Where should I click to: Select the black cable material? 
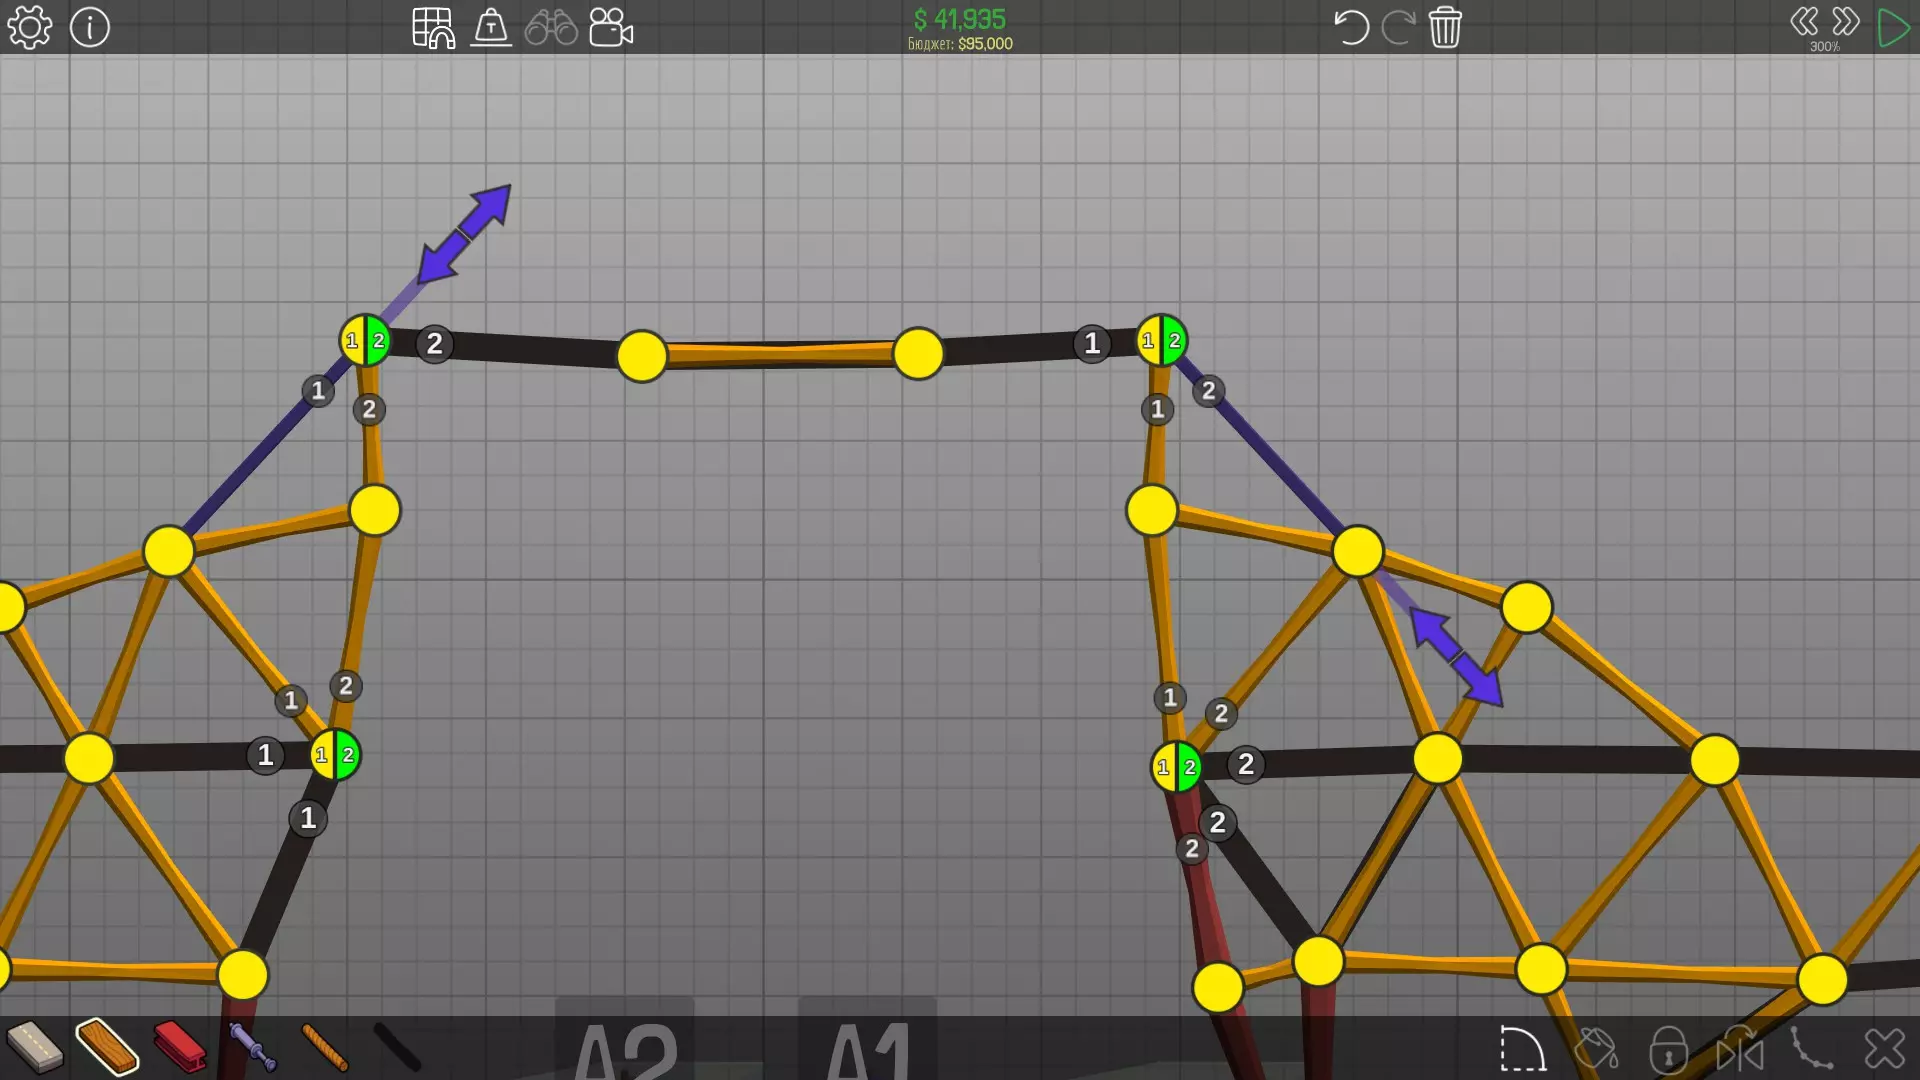[x=397, y=1047]
